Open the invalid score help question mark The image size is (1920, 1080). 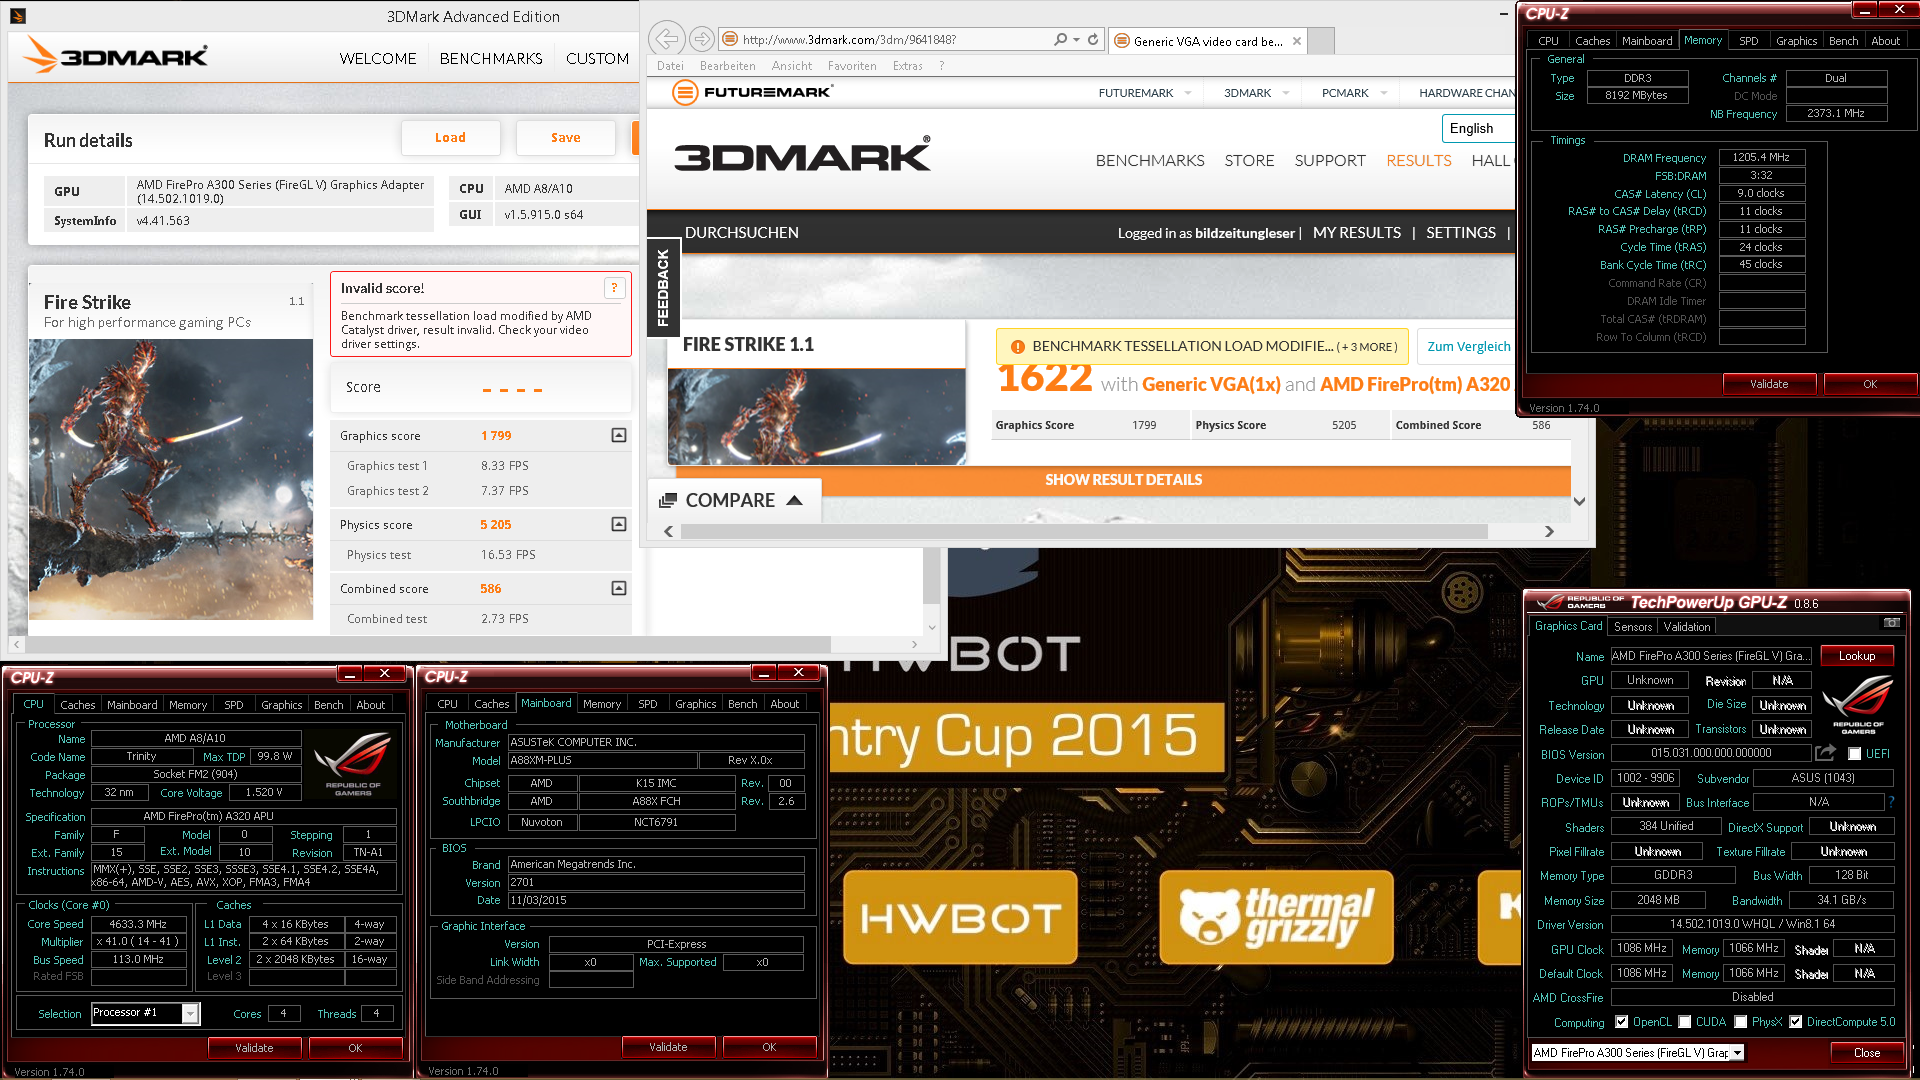click(x=614, y=288)
